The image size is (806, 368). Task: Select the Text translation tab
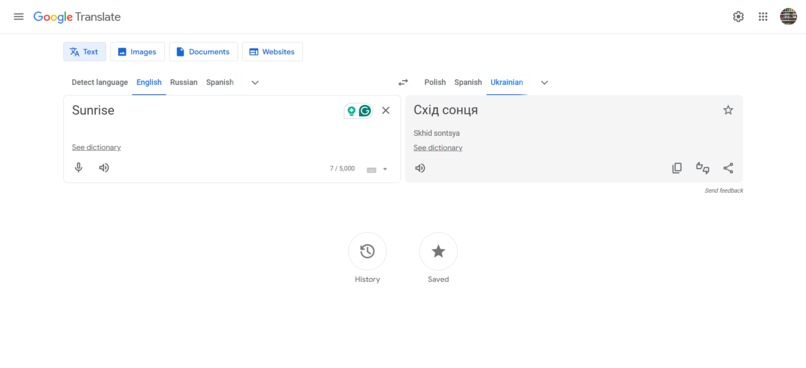tap(84, 51)
